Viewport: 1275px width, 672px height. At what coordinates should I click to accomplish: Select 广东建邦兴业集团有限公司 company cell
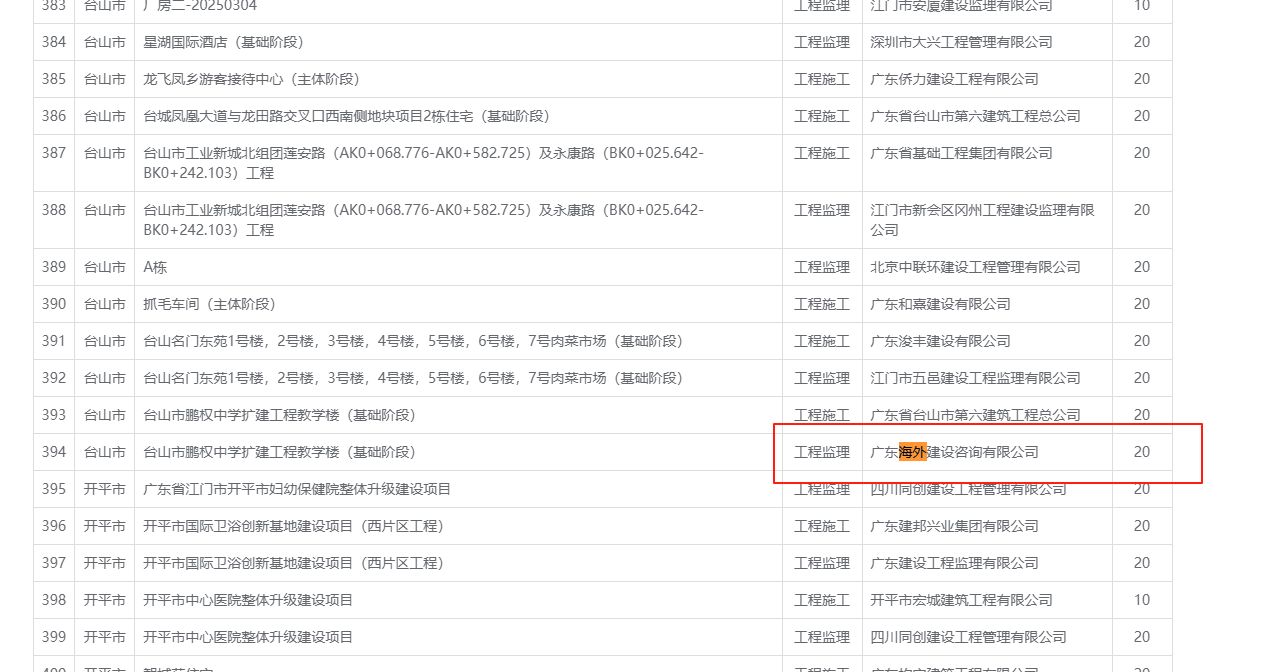[x=954, y=526]
